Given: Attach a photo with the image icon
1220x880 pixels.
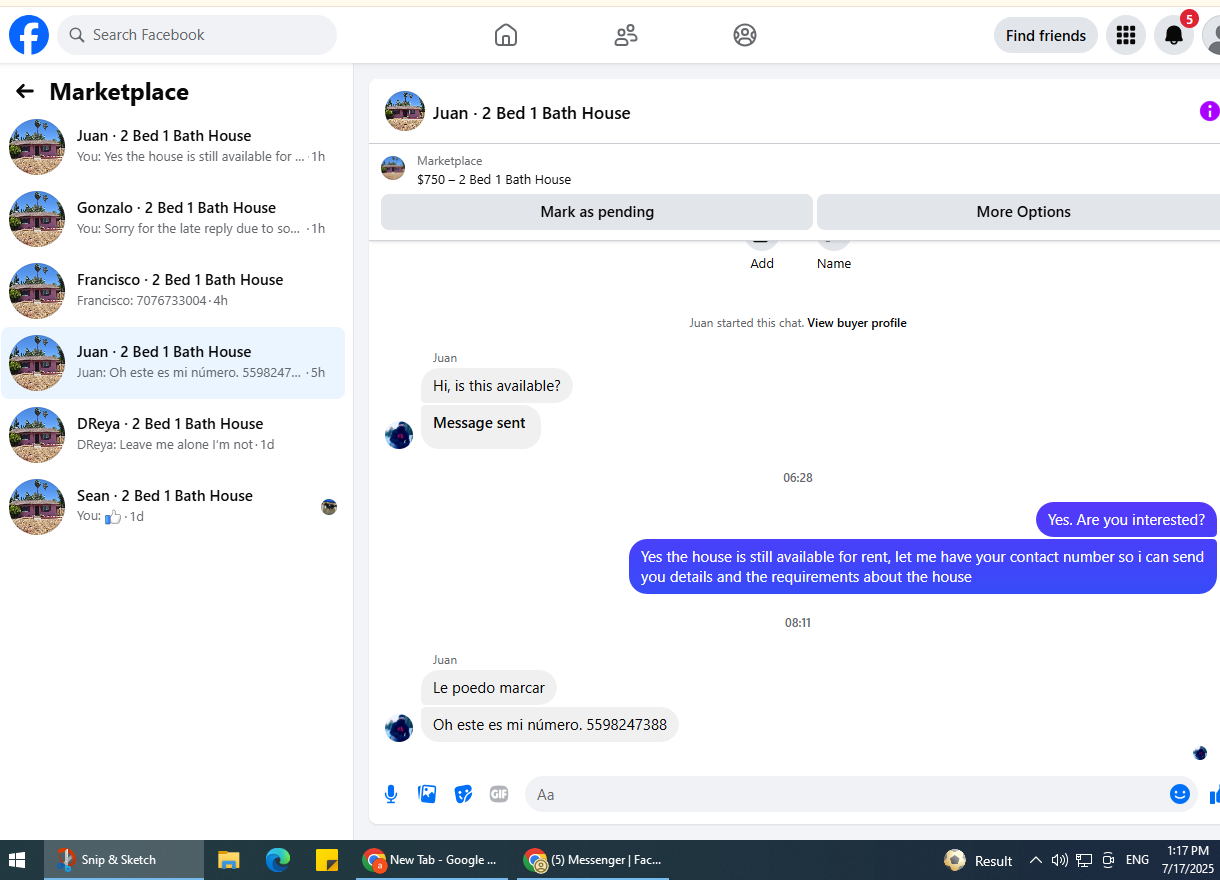Looking at the screenshot, I should 427,794.
